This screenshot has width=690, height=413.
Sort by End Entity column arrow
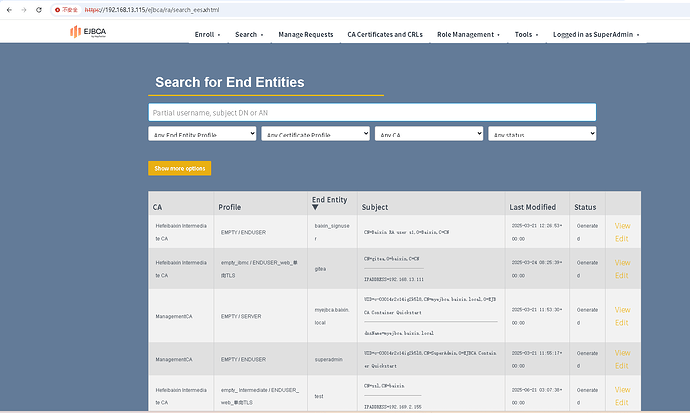click(x=316, y=208)
